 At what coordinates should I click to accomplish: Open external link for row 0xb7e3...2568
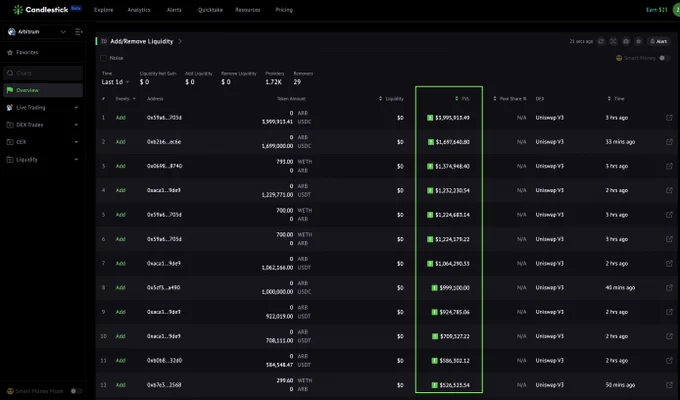[669, 385]
